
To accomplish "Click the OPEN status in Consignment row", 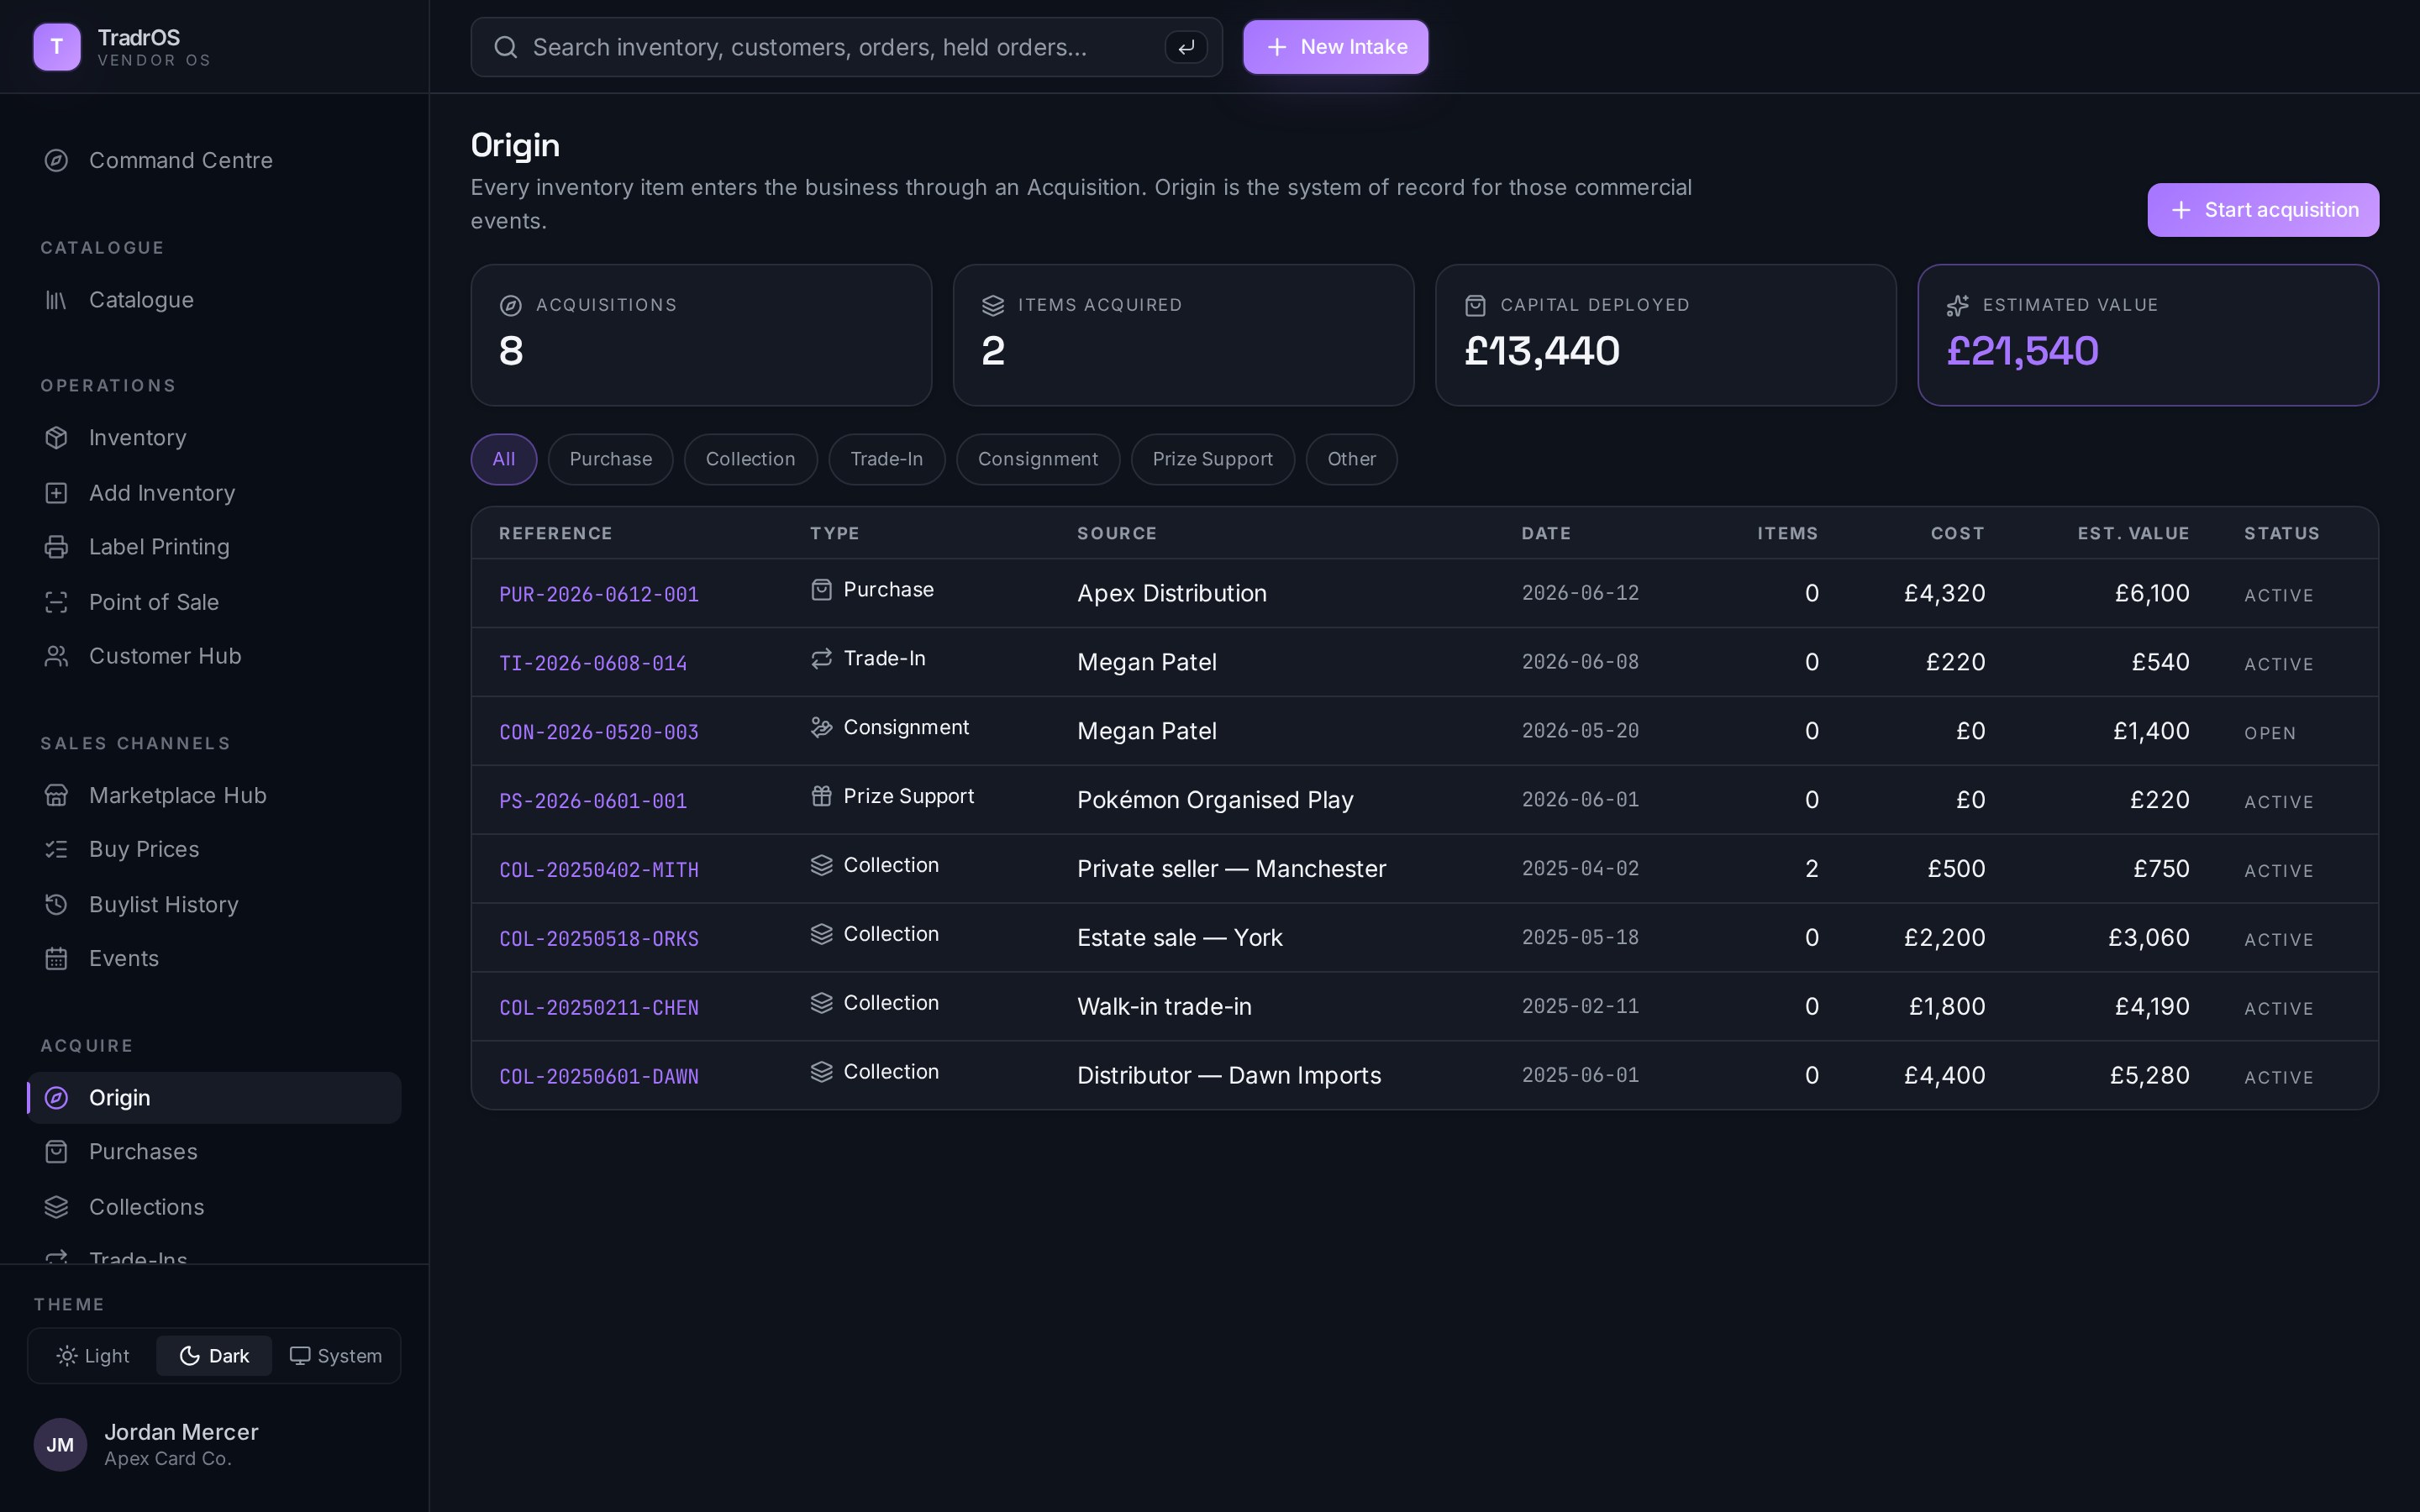I will [x=2269, y=733].
